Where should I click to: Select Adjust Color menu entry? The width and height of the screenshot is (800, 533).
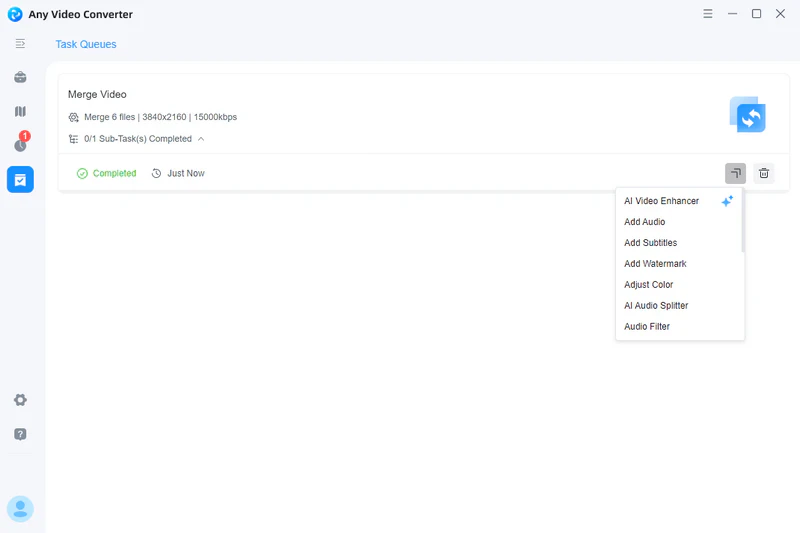point(649,285)
